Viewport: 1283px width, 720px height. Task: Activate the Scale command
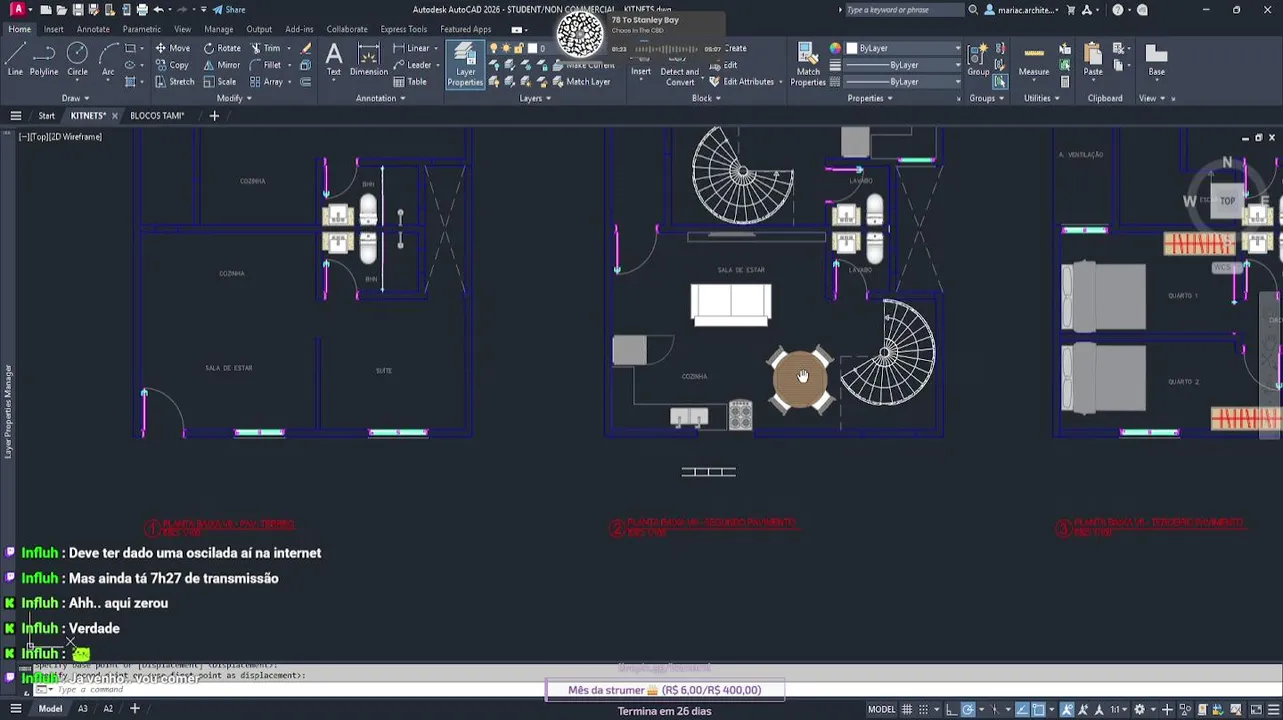point(220,82)
